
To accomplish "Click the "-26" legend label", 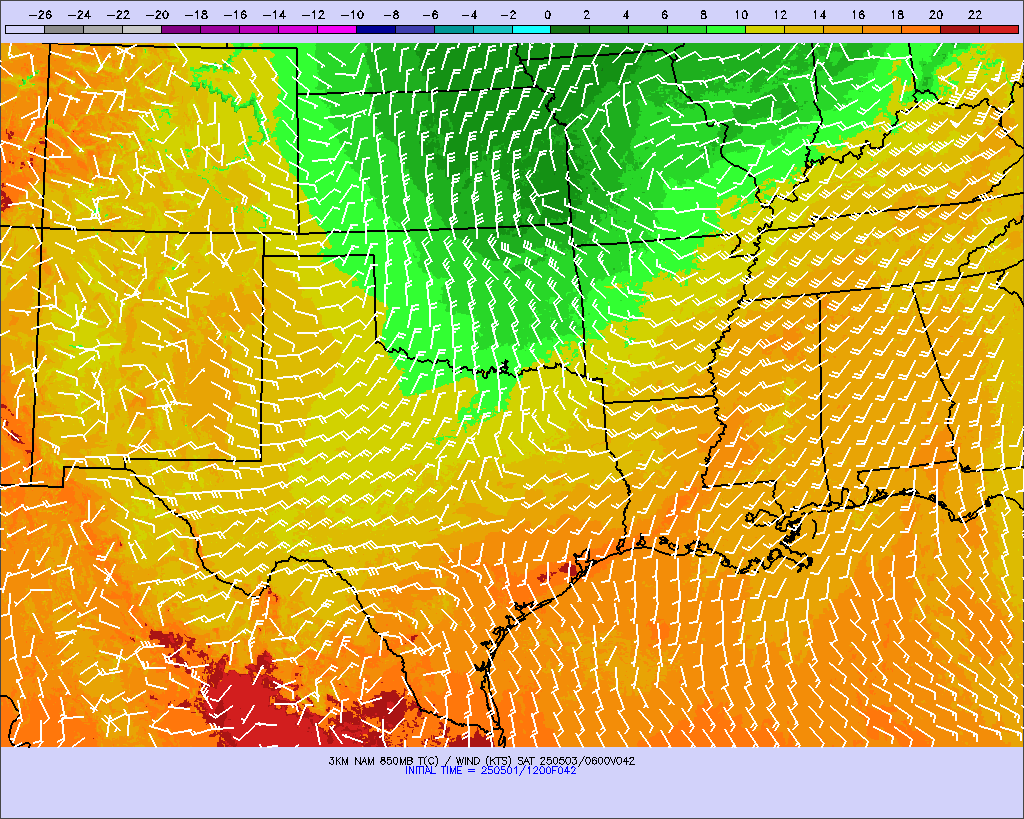I will pos(40,14).
